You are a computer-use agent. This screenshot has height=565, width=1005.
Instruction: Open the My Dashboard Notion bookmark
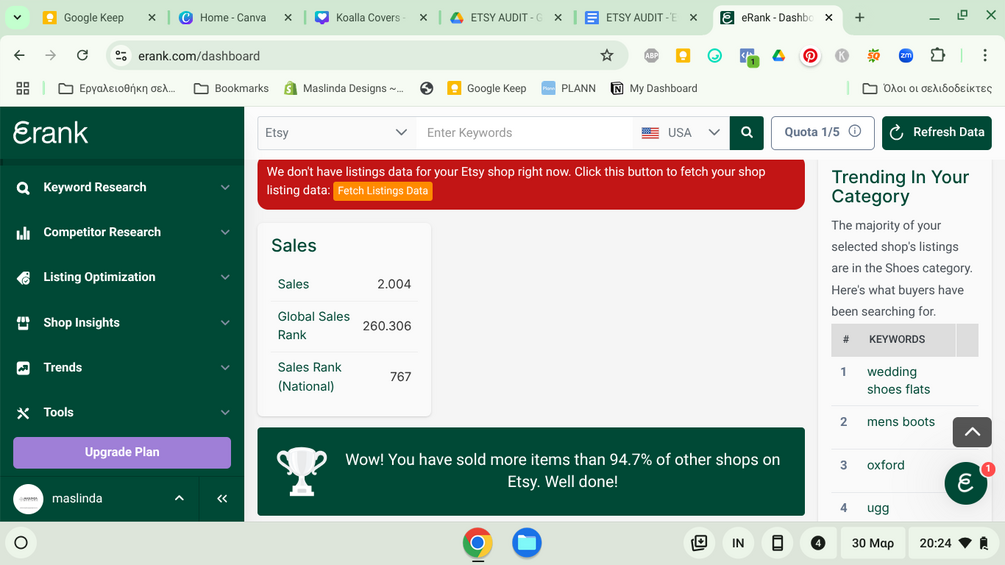tap(654, 88)
